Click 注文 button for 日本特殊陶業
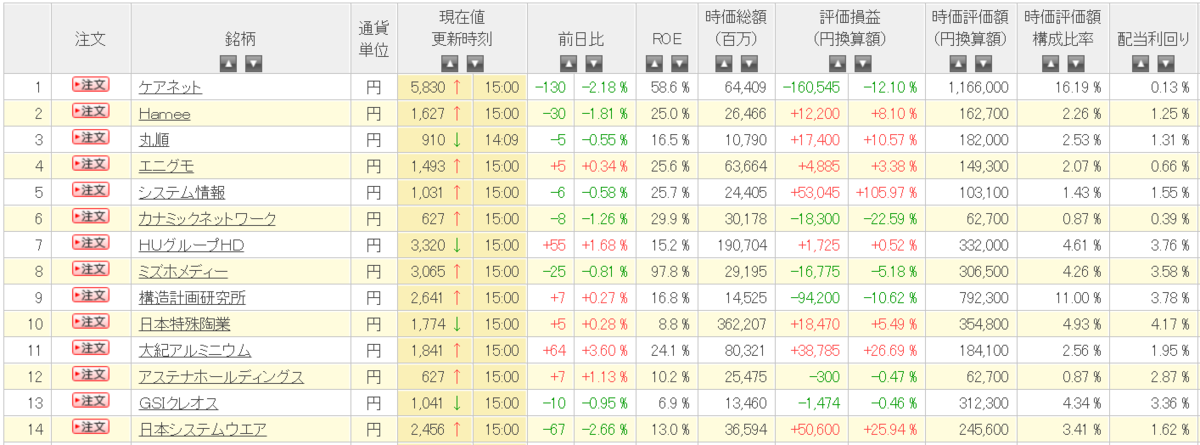1200x445 pixels. pos(90,322)
